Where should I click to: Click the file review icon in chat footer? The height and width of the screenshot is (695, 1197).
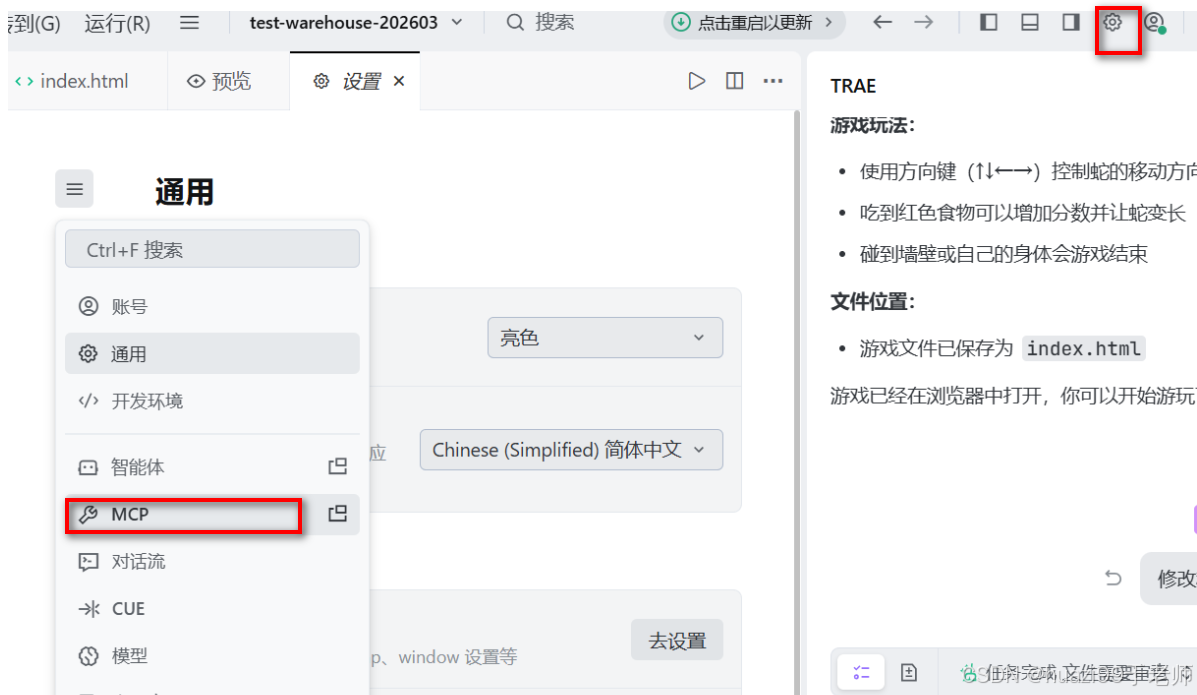pos(908,672)
